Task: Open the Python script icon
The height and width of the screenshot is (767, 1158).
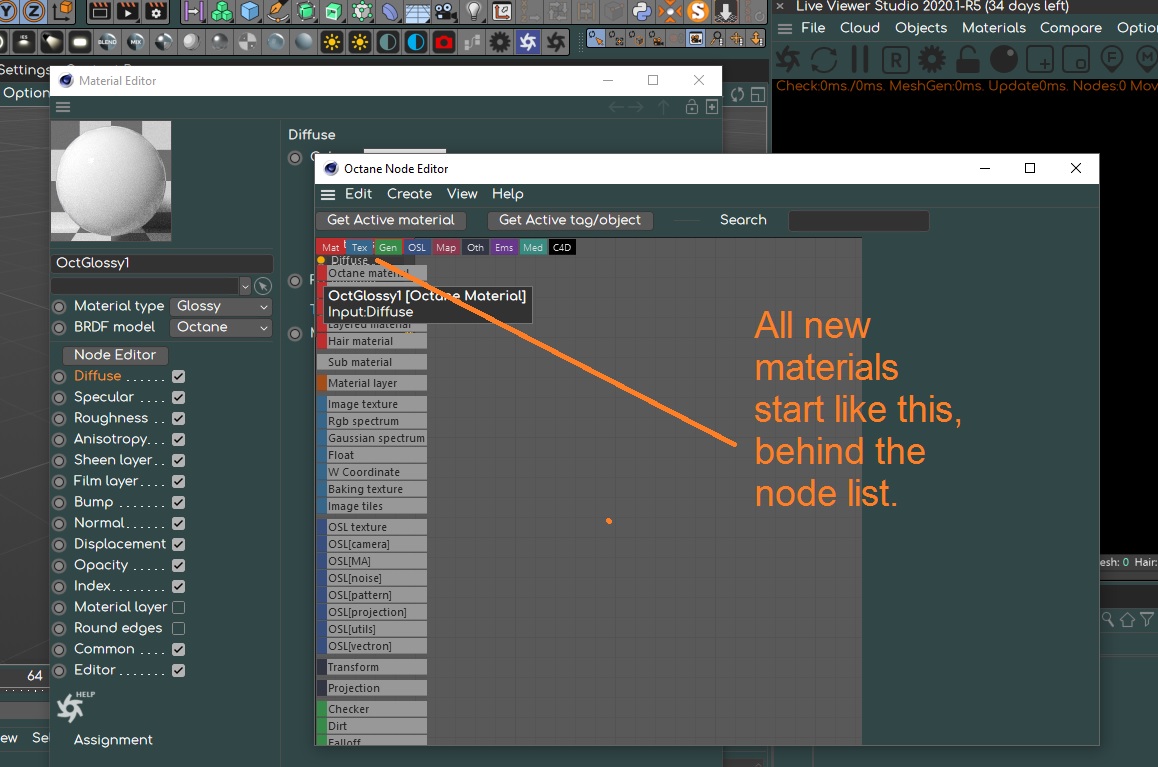Action: click(642, 11)
